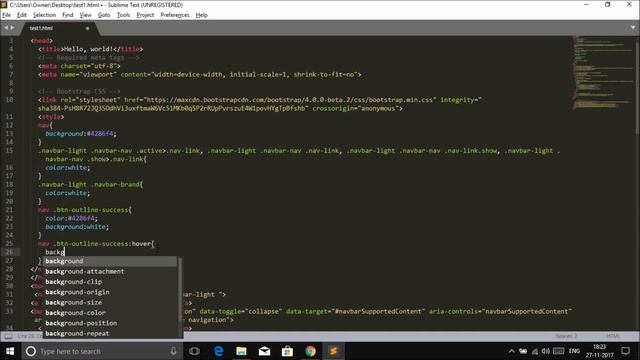This screenshot has width=640, height=360.
Task: Choose 'background-repeat' autocomplete suggestion
Action: 110,333
